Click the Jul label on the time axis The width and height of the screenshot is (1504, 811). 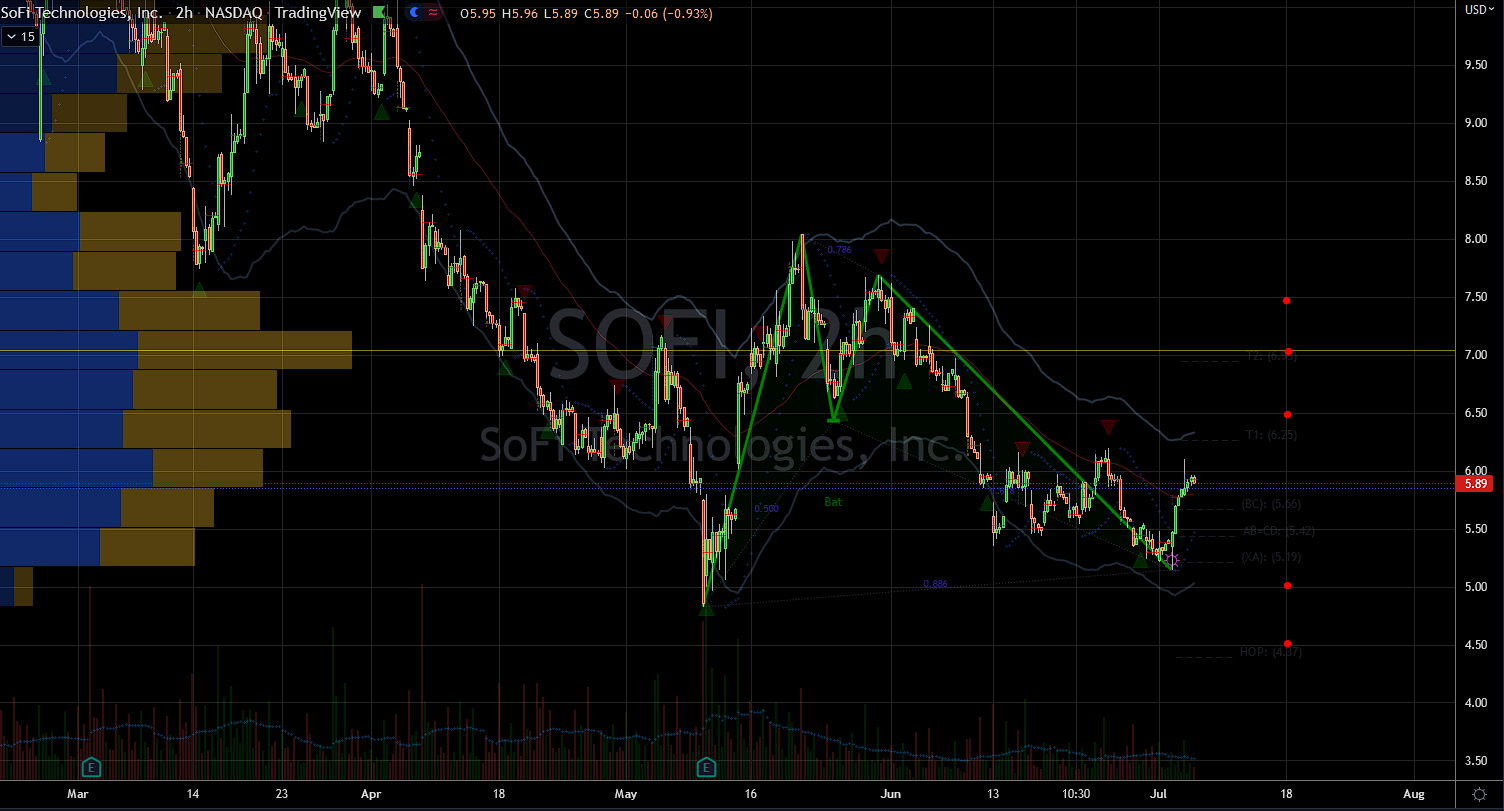(1157, 793)
